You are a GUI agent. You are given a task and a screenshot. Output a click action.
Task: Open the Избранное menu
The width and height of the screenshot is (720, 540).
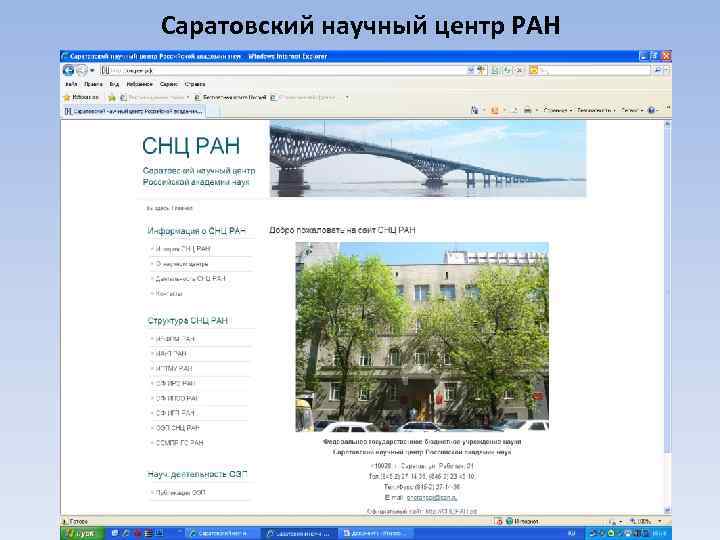coord(139,84)
